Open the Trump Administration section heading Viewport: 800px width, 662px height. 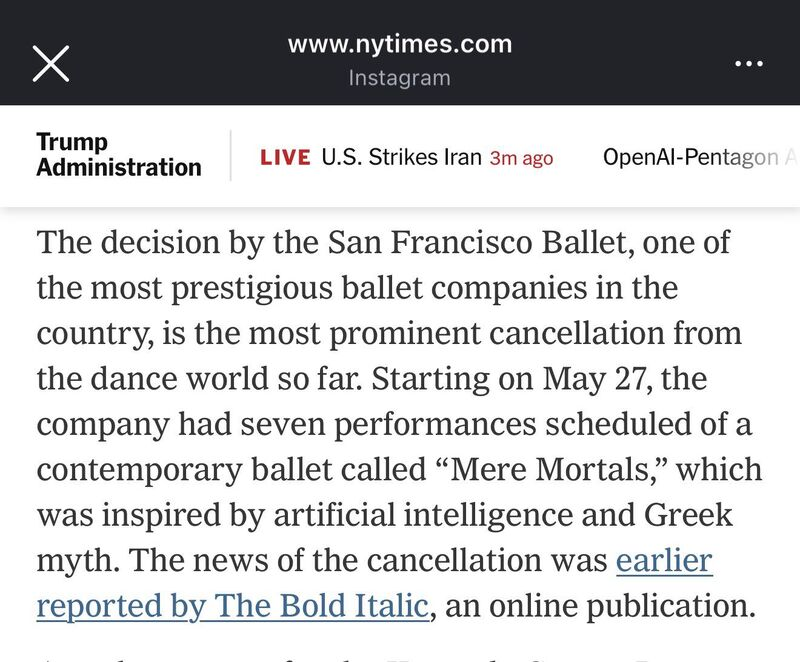coord(118,155)
